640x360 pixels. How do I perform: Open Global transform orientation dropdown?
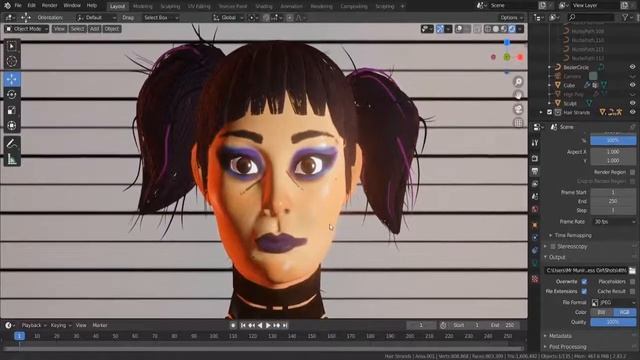(229, 18)
